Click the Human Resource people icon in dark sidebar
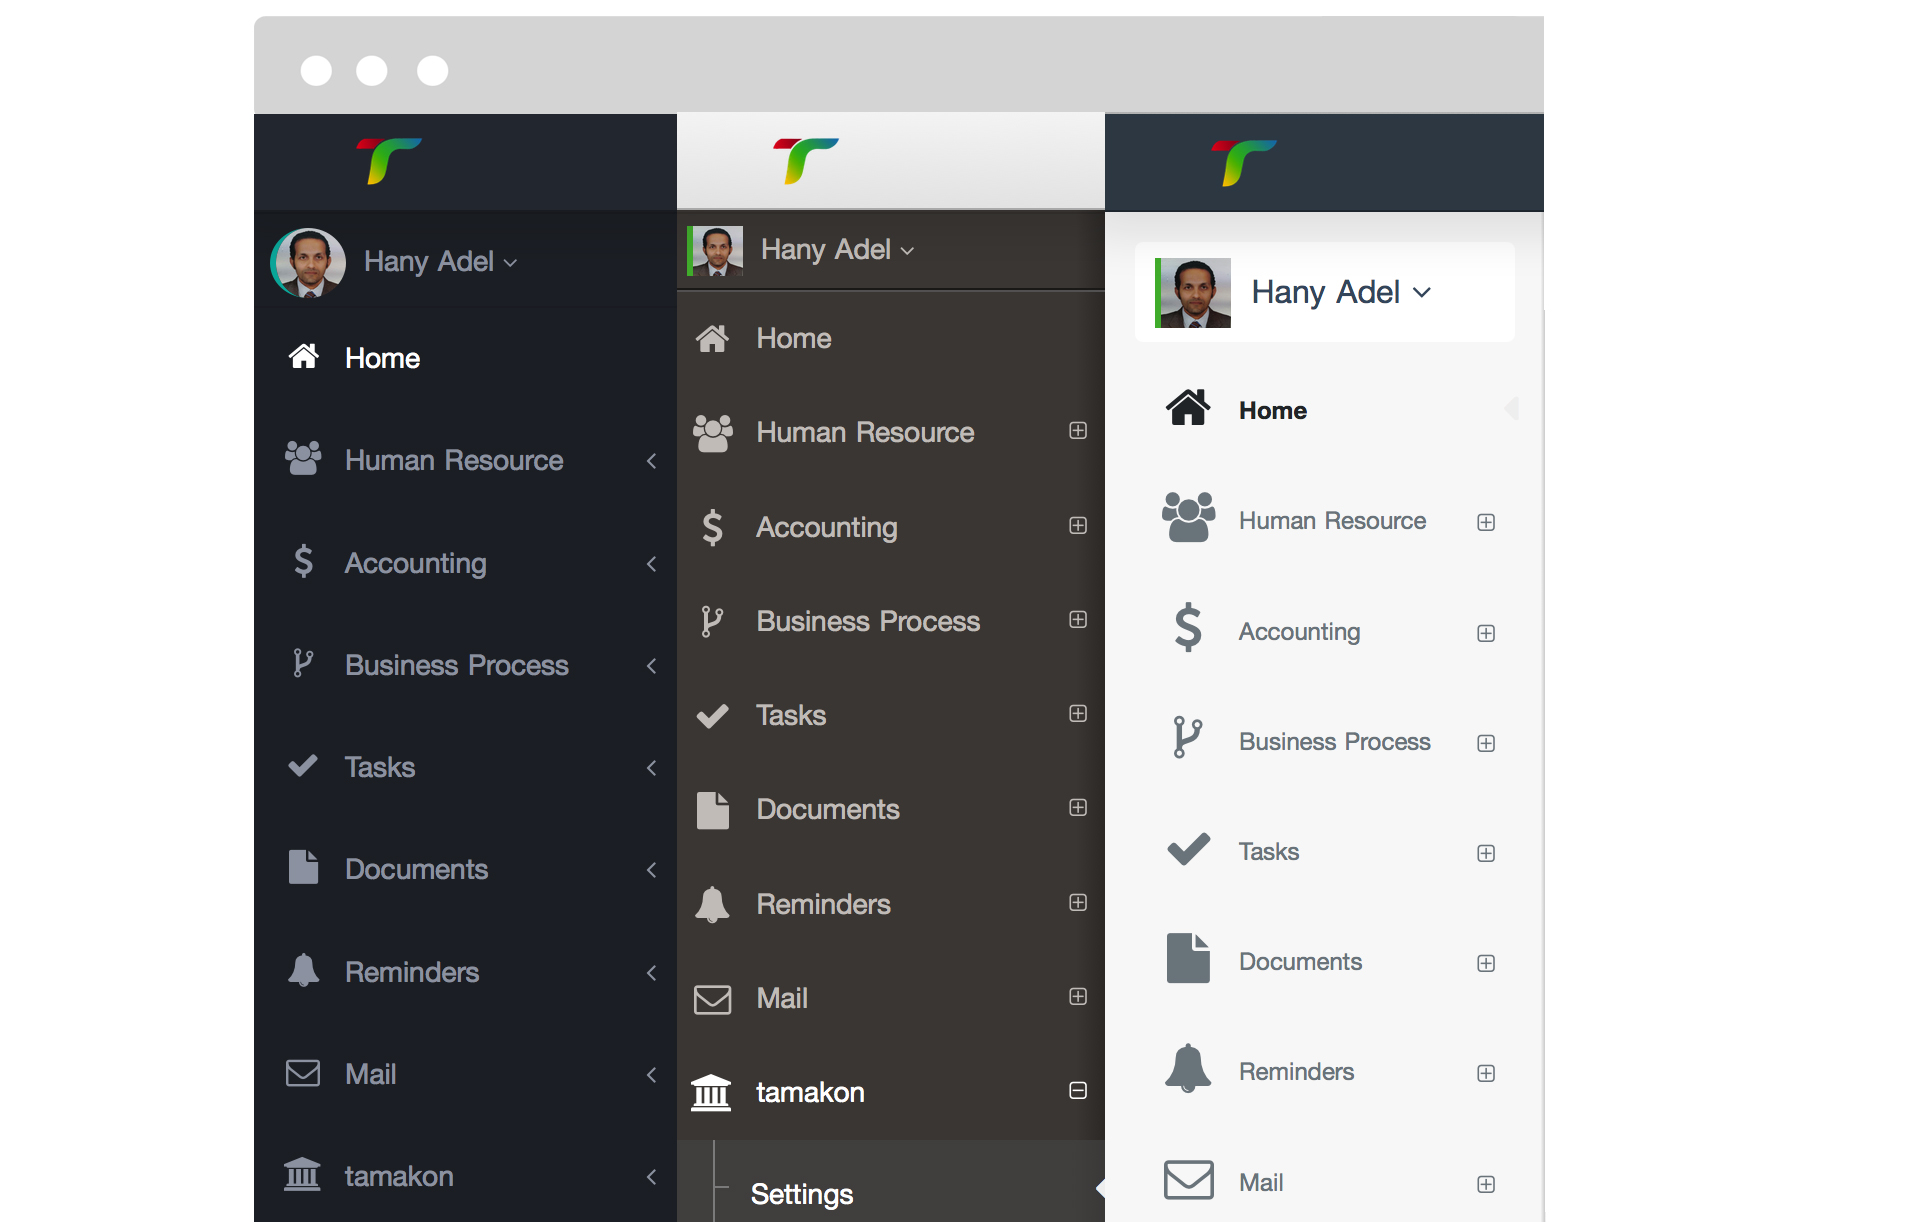1920x1222 pixels. [x=303, y=458]
